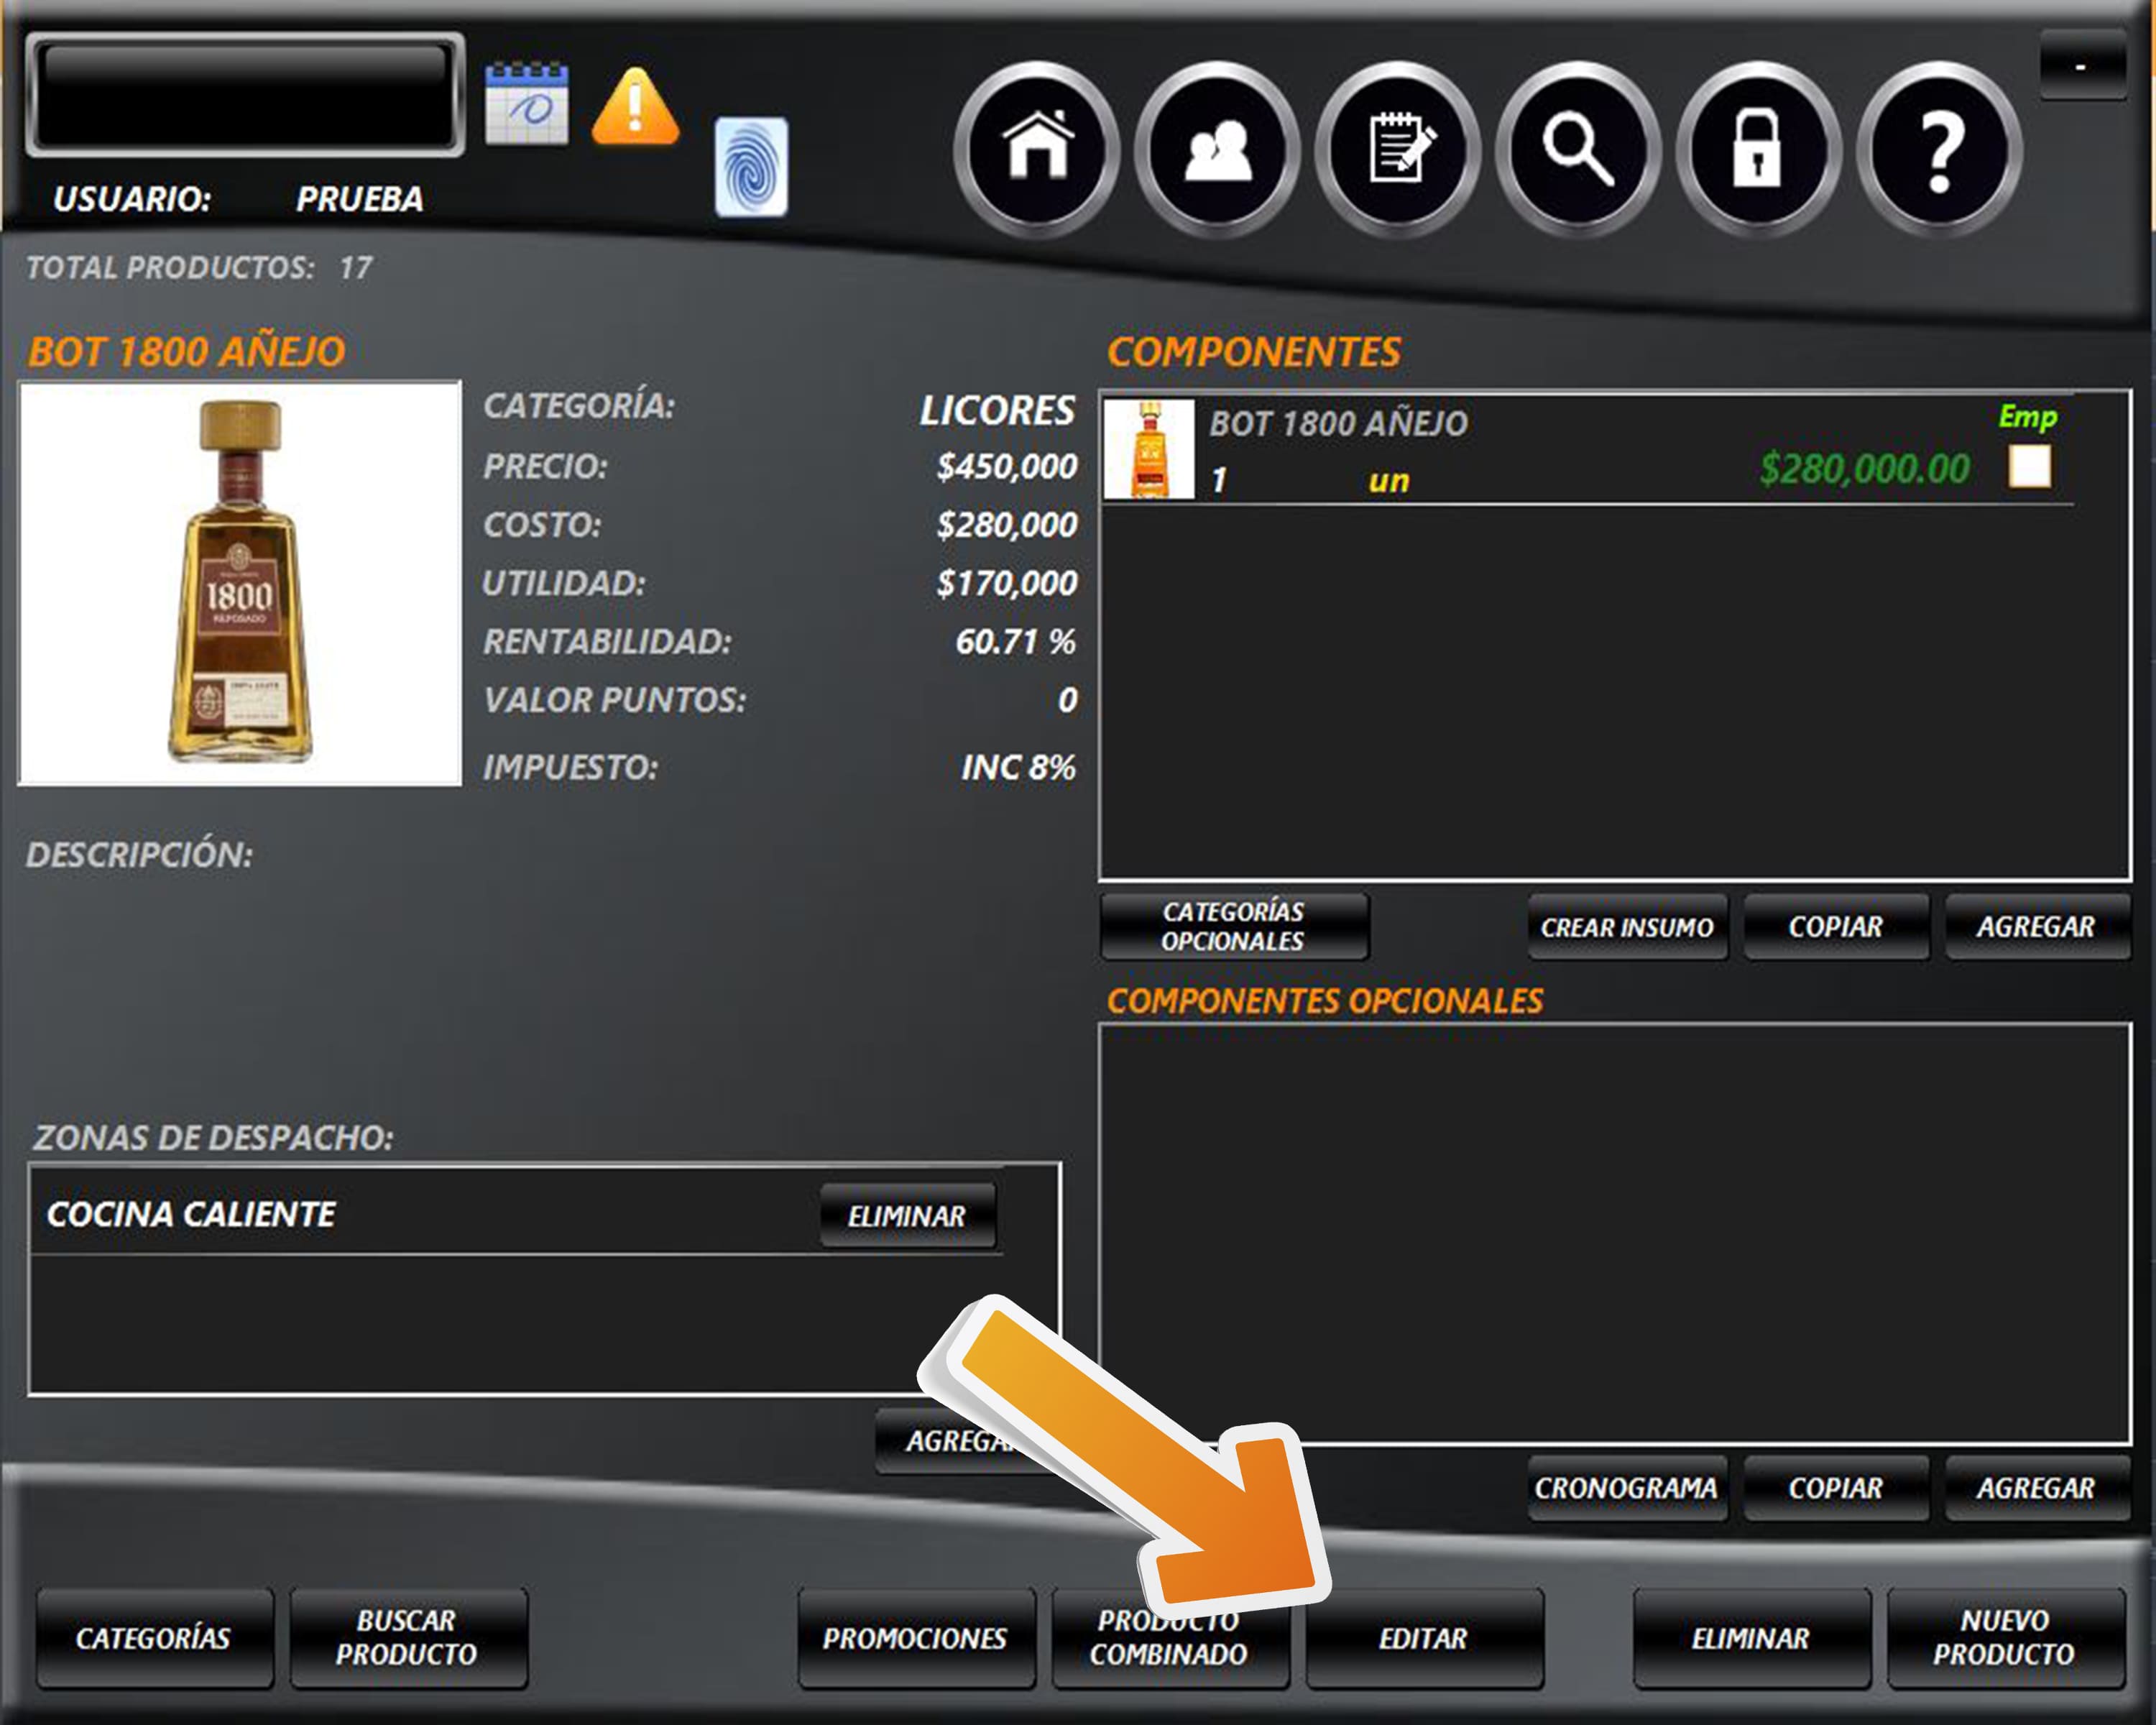Open the users icon
Image resolution: width=2156 pixels, height=1725 pixels.
1217,150
